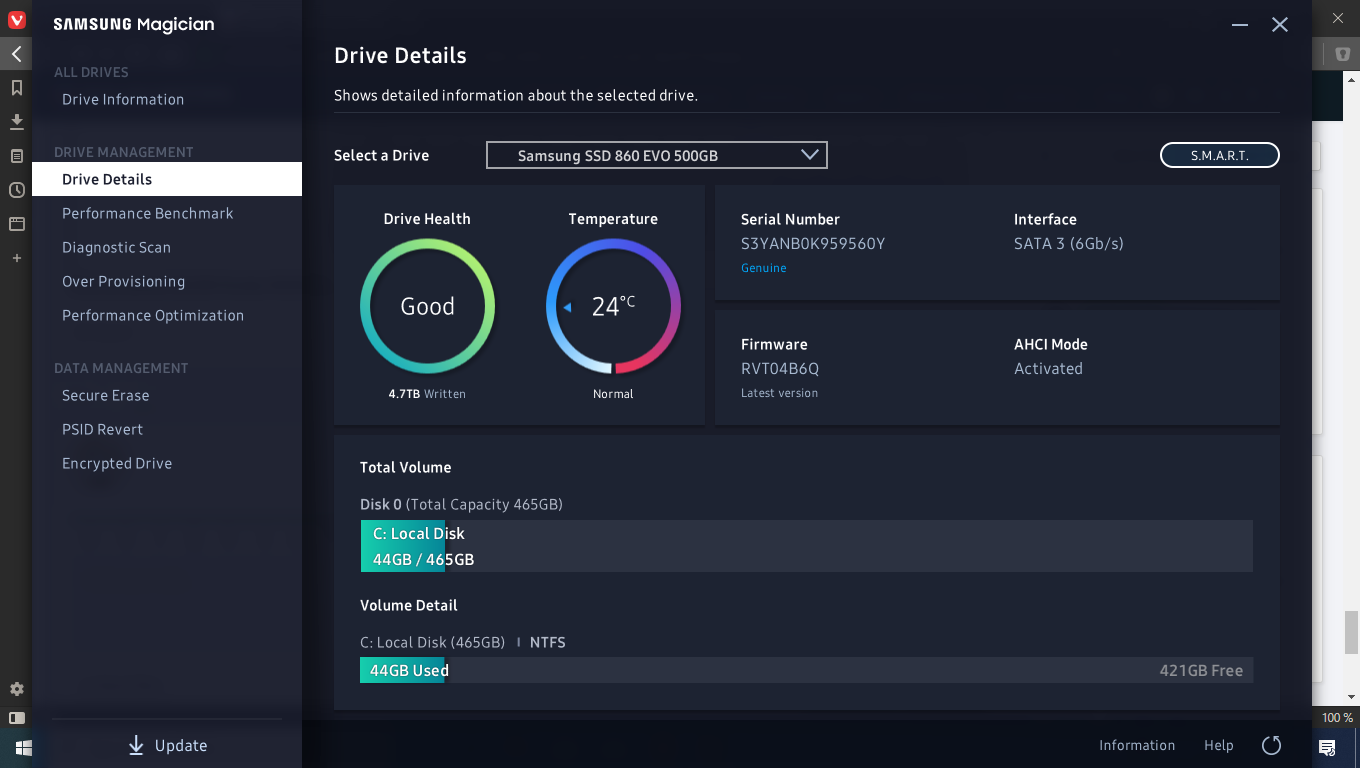Click the C: Local Disk (465GB) NTFS label
Screen dimensions: 1360x768
463,642
